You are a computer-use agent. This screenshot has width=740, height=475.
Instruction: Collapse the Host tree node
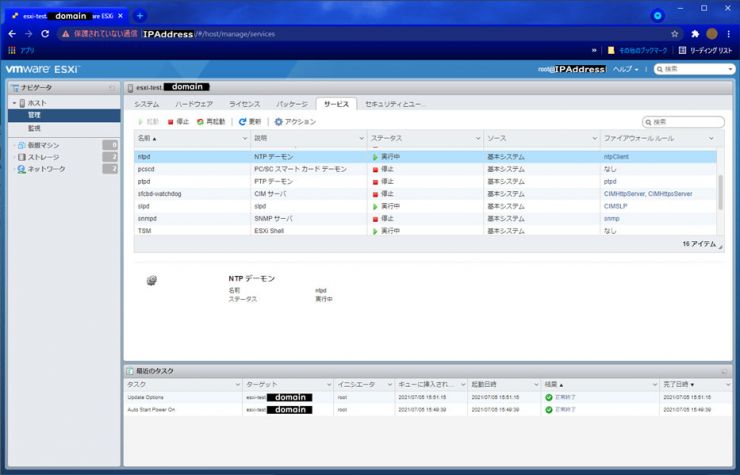pos(14,103)
